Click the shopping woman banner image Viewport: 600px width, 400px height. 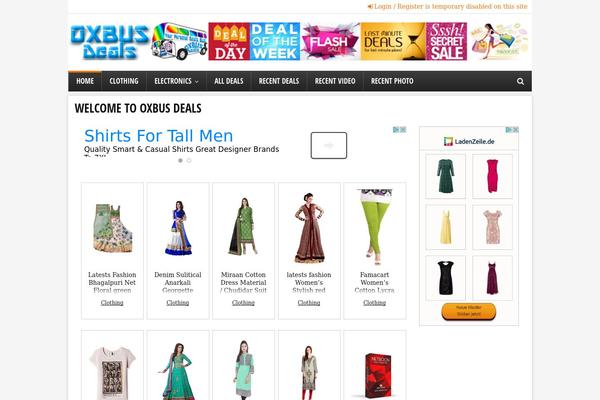(x=499, y=41)
